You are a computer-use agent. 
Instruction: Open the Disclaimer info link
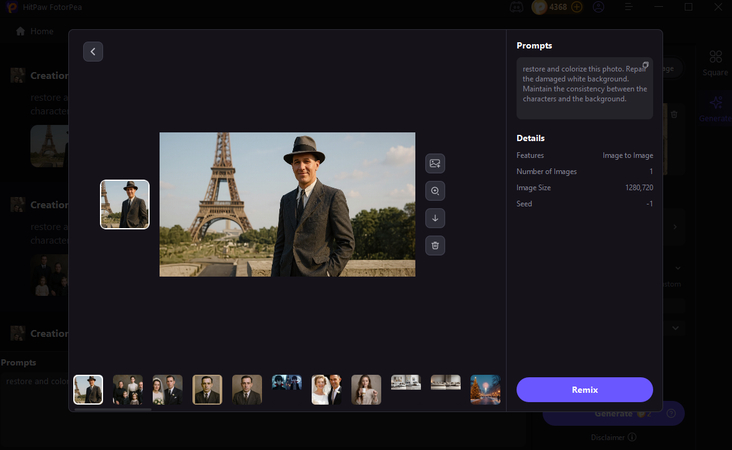[x=613, y=437]
